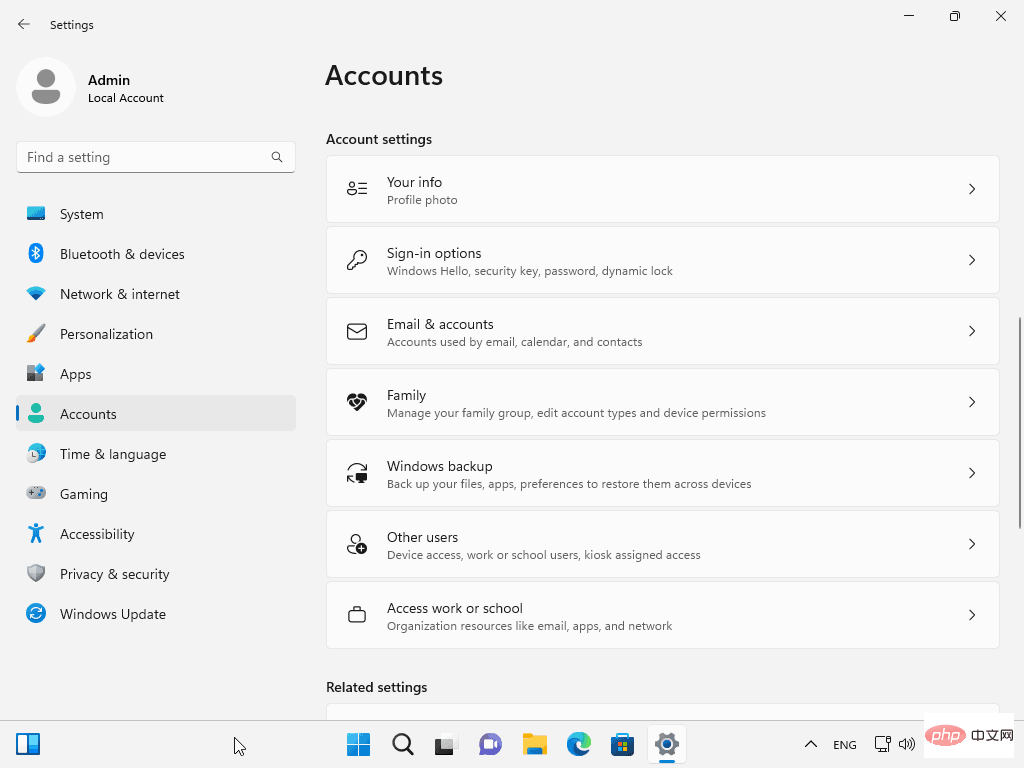The height and width of the screenshot is (768, 1024).
Task: Click the chevron on Windows backup row
Action: point(972,473)
